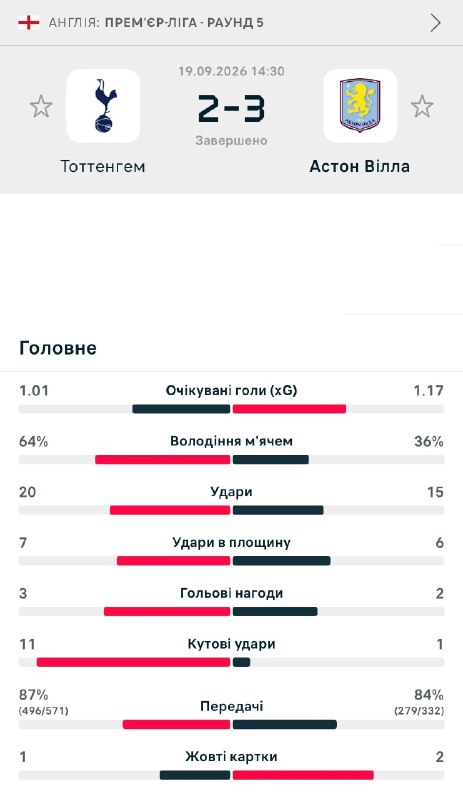The height and width of the screenshot is (800, 463).
Task: Click the Удари в площину stat label
Action: coord(231,542)
